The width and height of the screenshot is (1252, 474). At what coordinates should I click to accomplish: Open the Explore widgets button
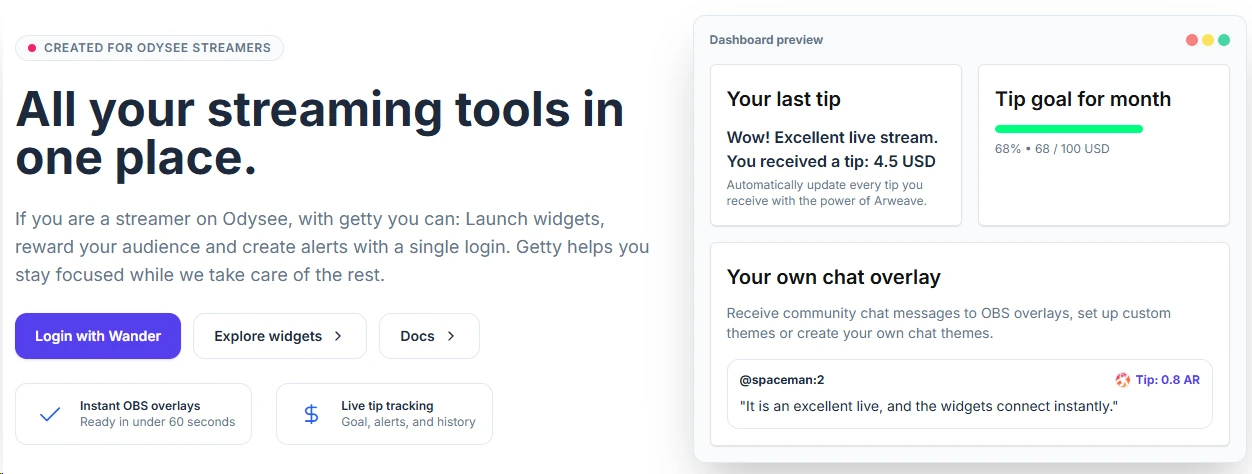[x=280, y=336]
